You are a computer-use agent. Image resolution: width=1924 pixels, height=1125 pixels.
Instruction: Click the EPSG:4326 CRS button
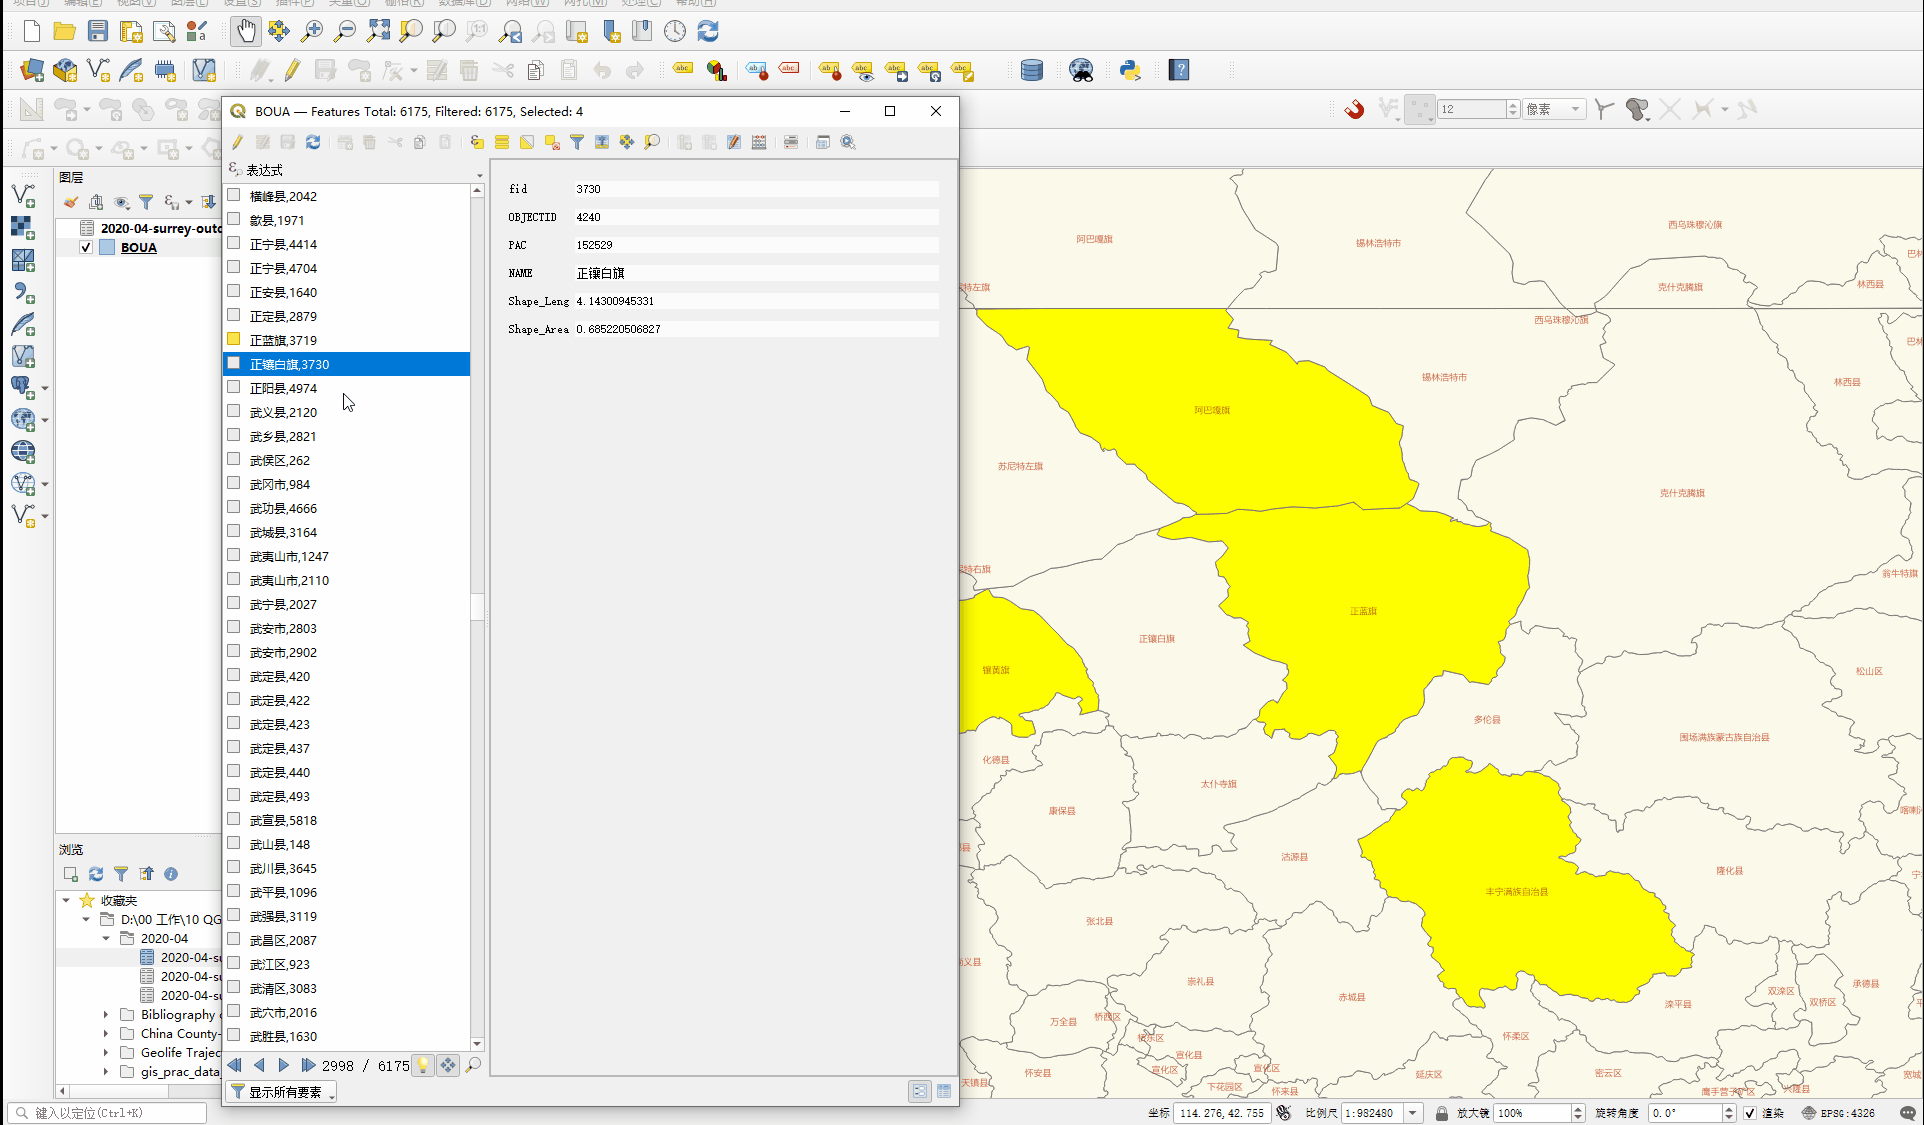[1839, 1113]
